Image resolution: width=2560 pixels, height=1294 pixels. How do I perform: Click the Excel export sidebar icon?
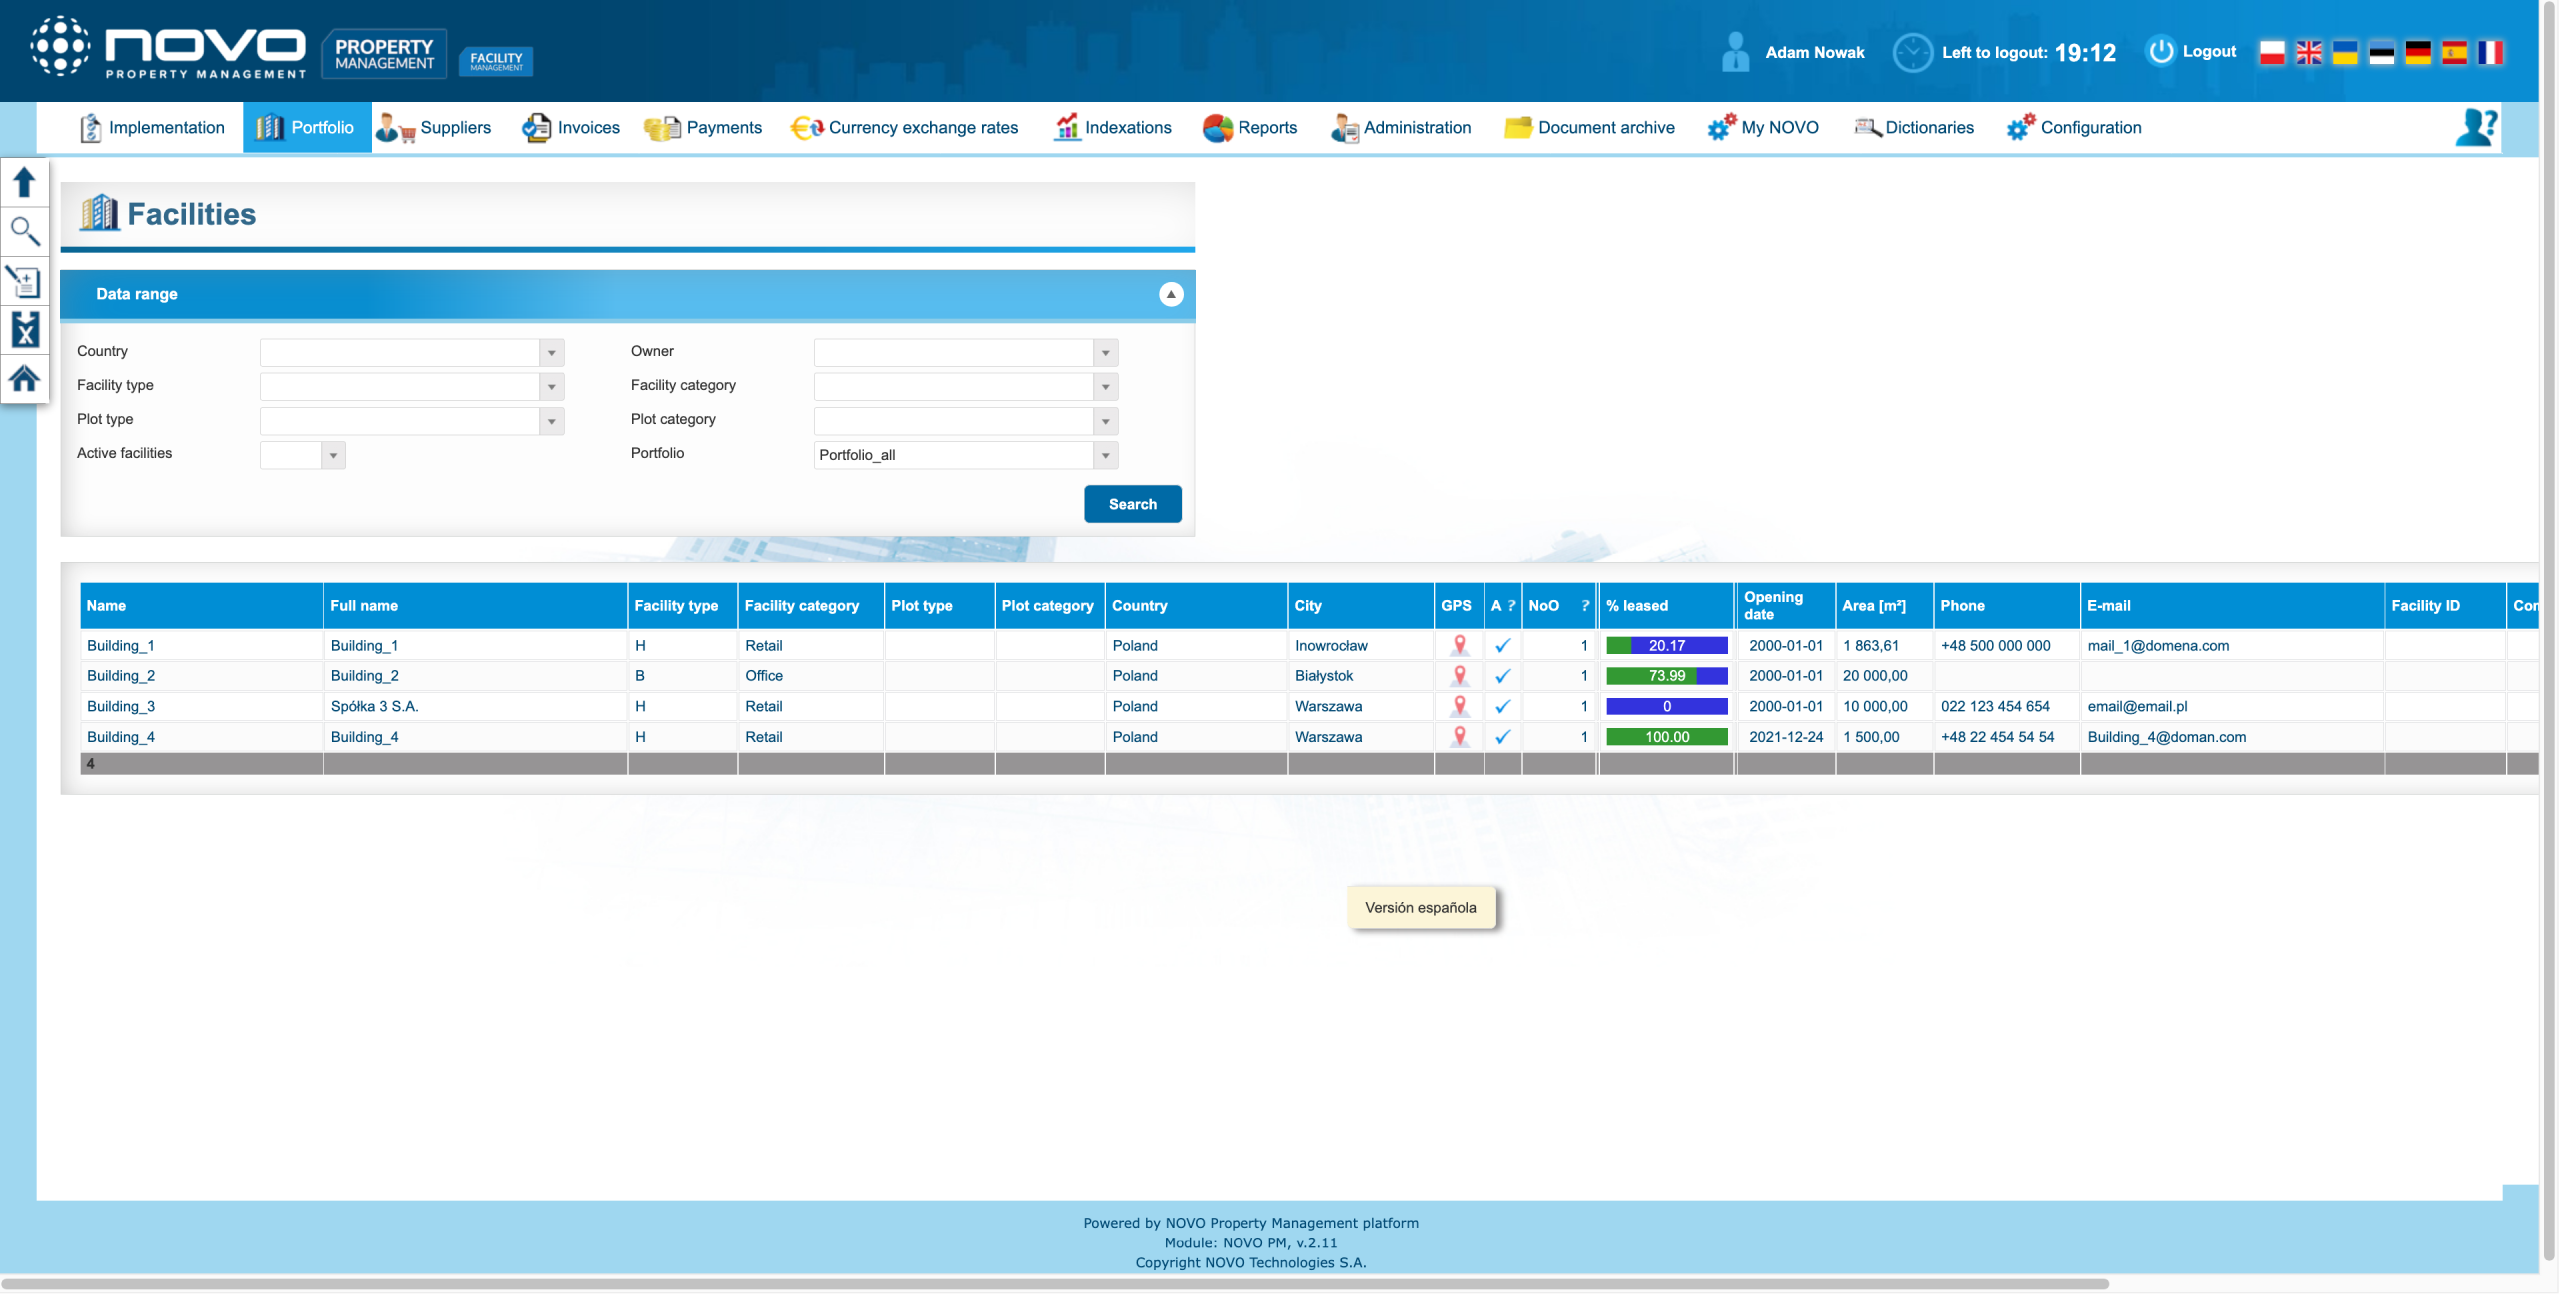pos(24,329)
